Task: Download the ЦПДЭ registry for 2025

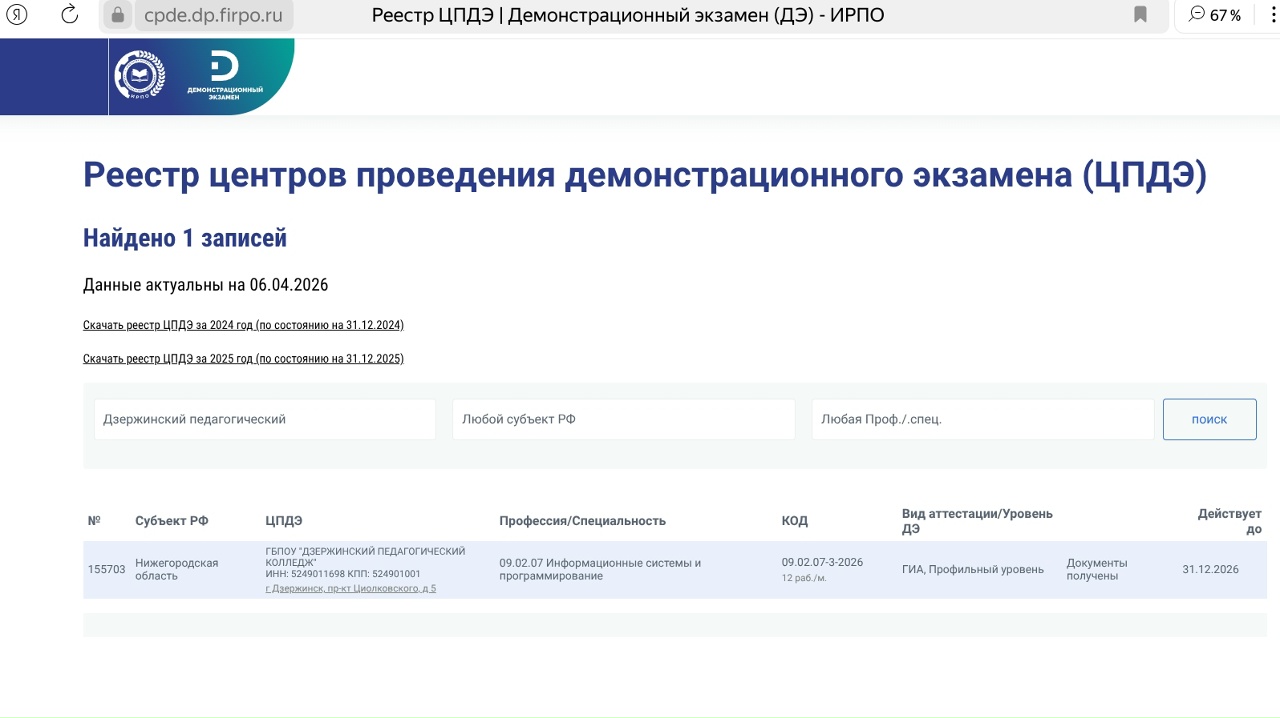Action: 243,359
